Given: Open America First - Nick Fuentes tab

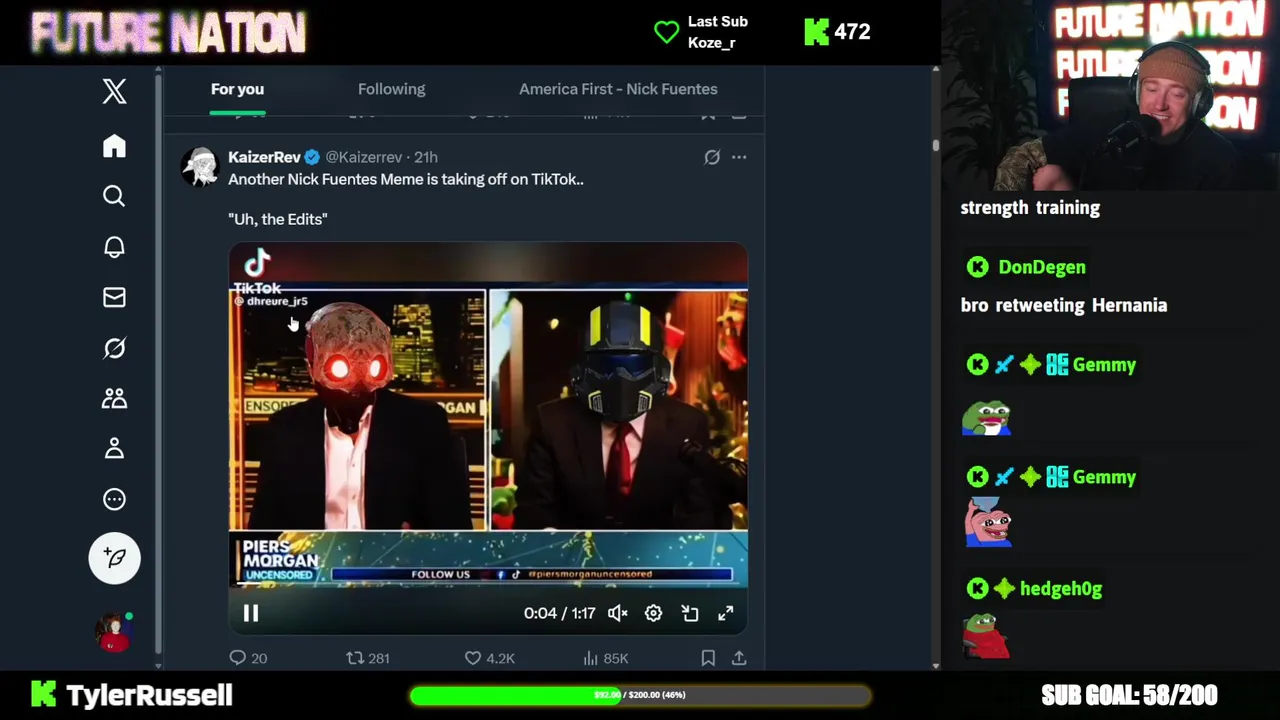Looking at the screenshot, I should 618,89.
